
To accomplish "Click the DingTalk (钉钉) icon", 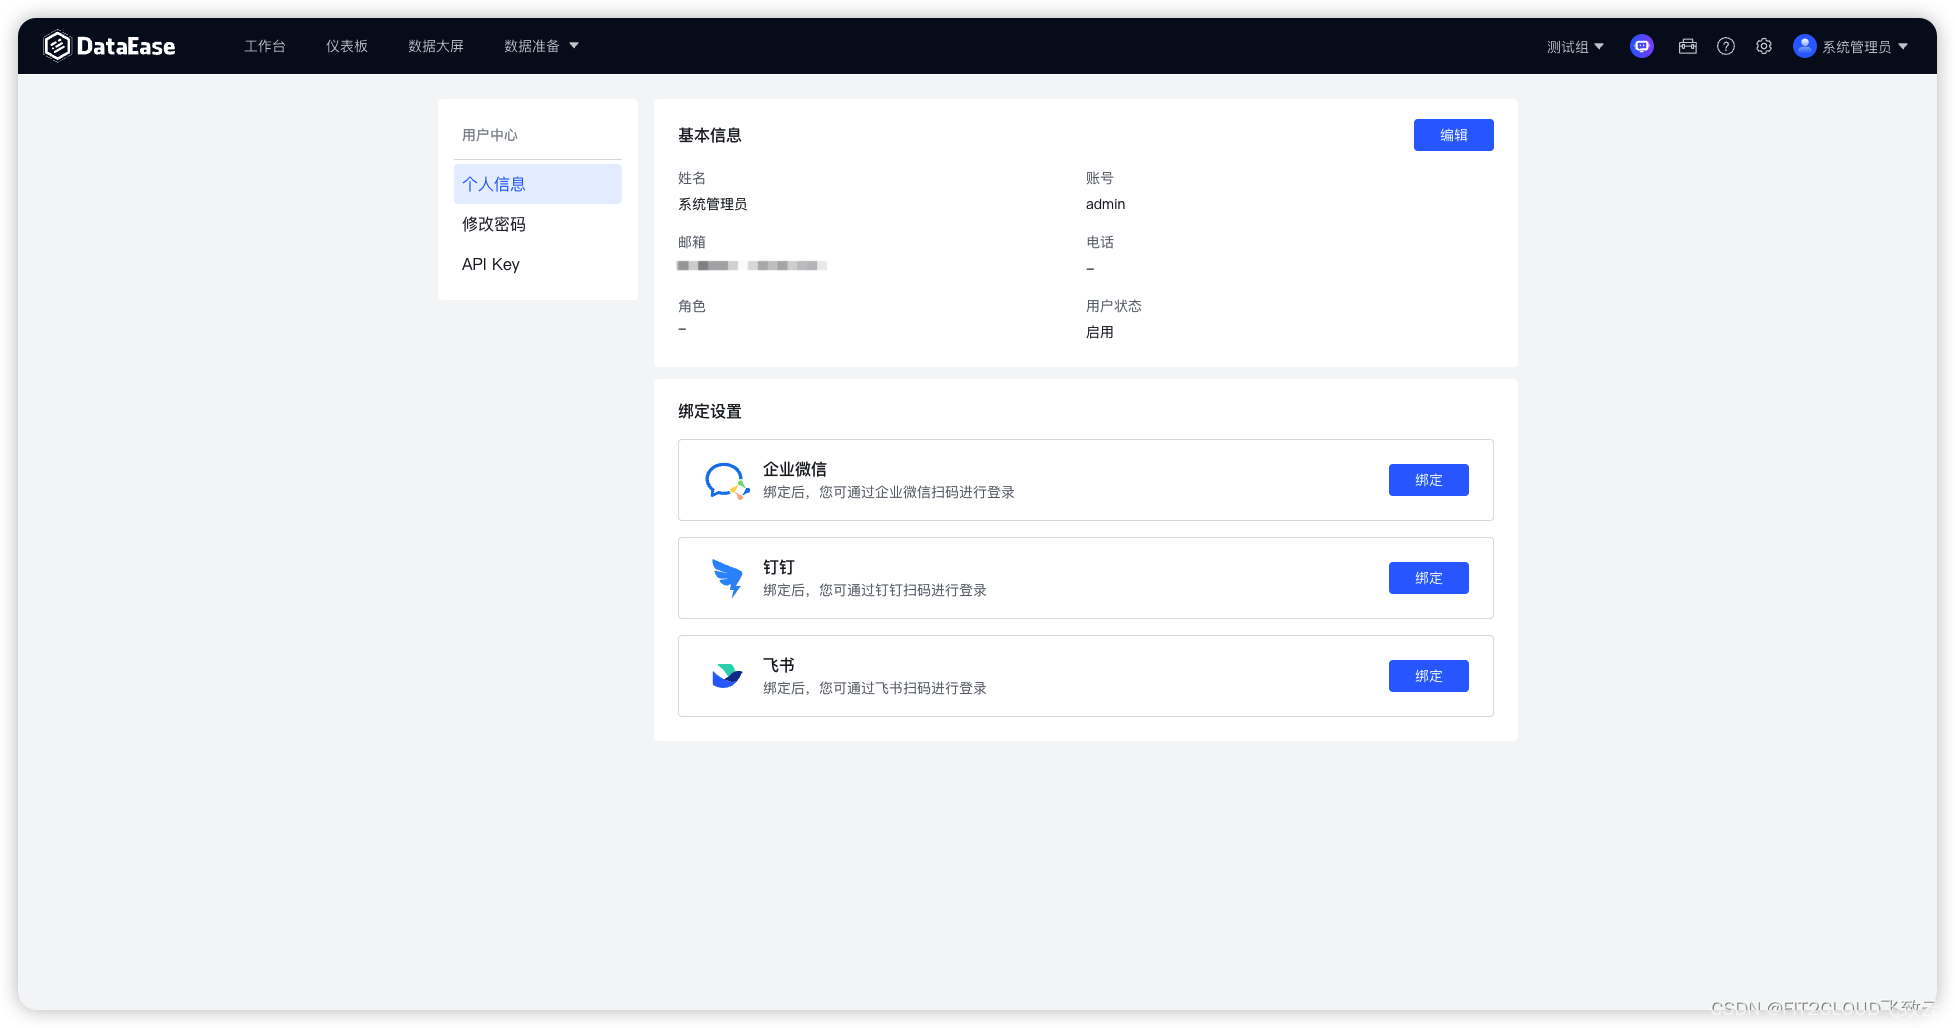I will 727,578.
